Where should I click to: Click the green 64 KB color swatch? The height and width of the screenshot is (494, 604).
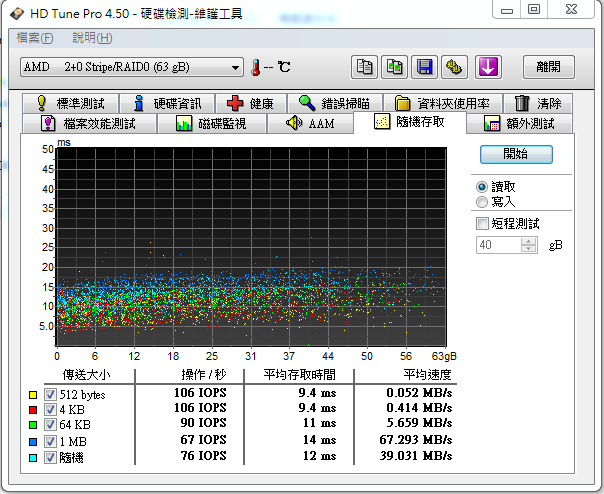point(33,425)
